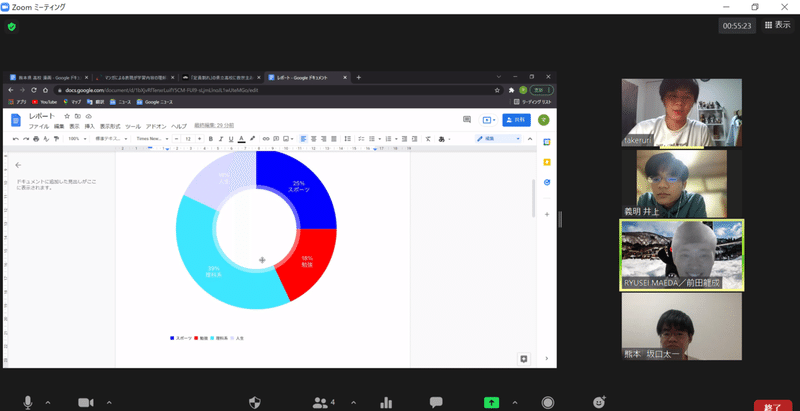The height and width of the screenshot is (411, 800).
Task: Increase font size with plus button
Action: 199,139
